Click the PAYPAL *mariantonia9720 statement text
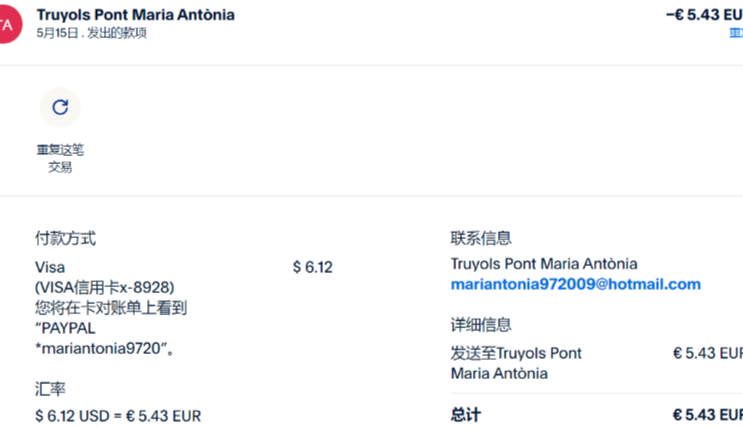 pos(107,338)
